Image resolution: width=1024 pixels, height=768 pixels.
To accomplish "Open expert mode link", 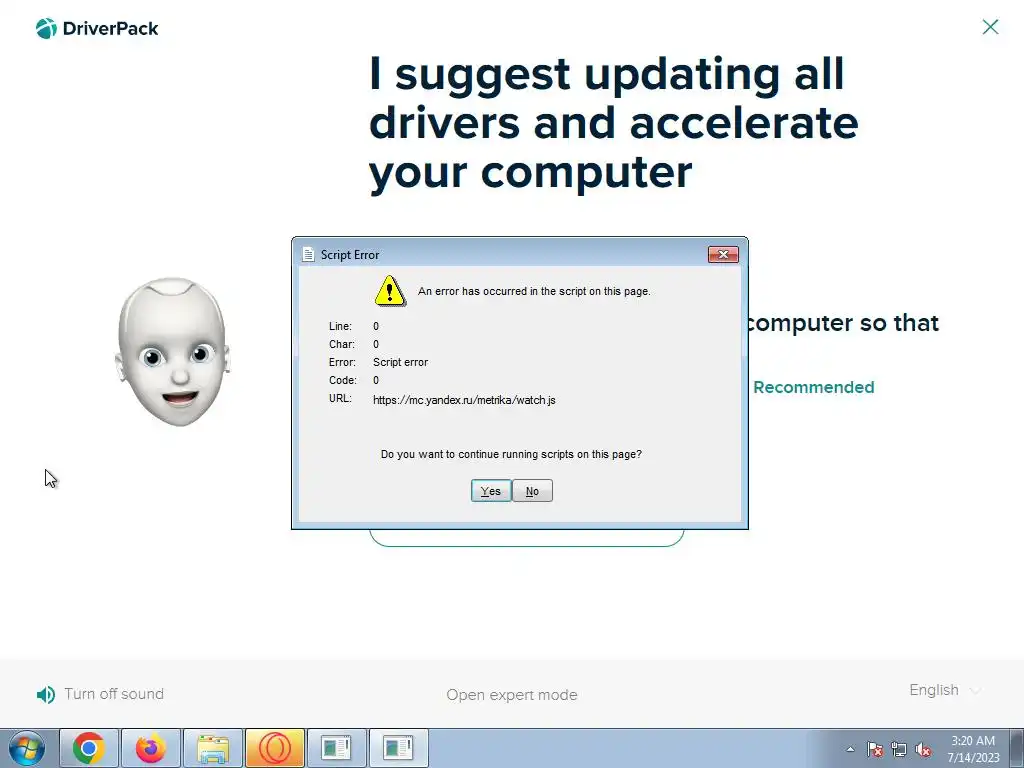I will click(x=511, y=695).
